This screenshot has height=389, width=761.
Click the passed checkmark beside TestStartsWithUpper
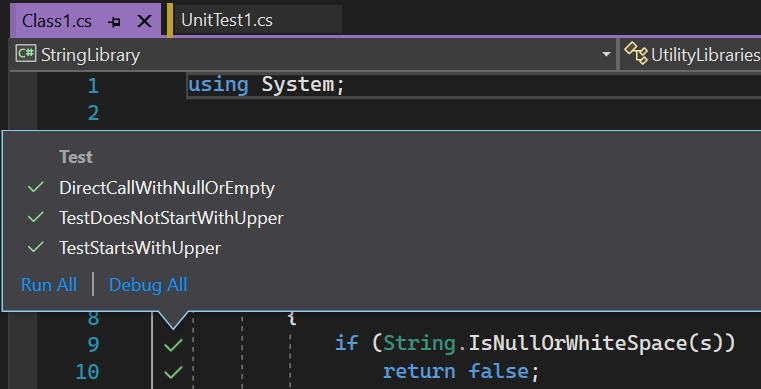click(x=36, y=247)
